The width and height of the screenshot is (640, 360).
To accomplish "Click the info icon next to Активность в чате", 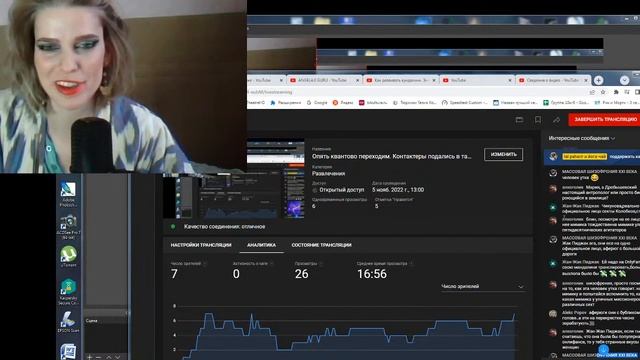I will [272, 264].
